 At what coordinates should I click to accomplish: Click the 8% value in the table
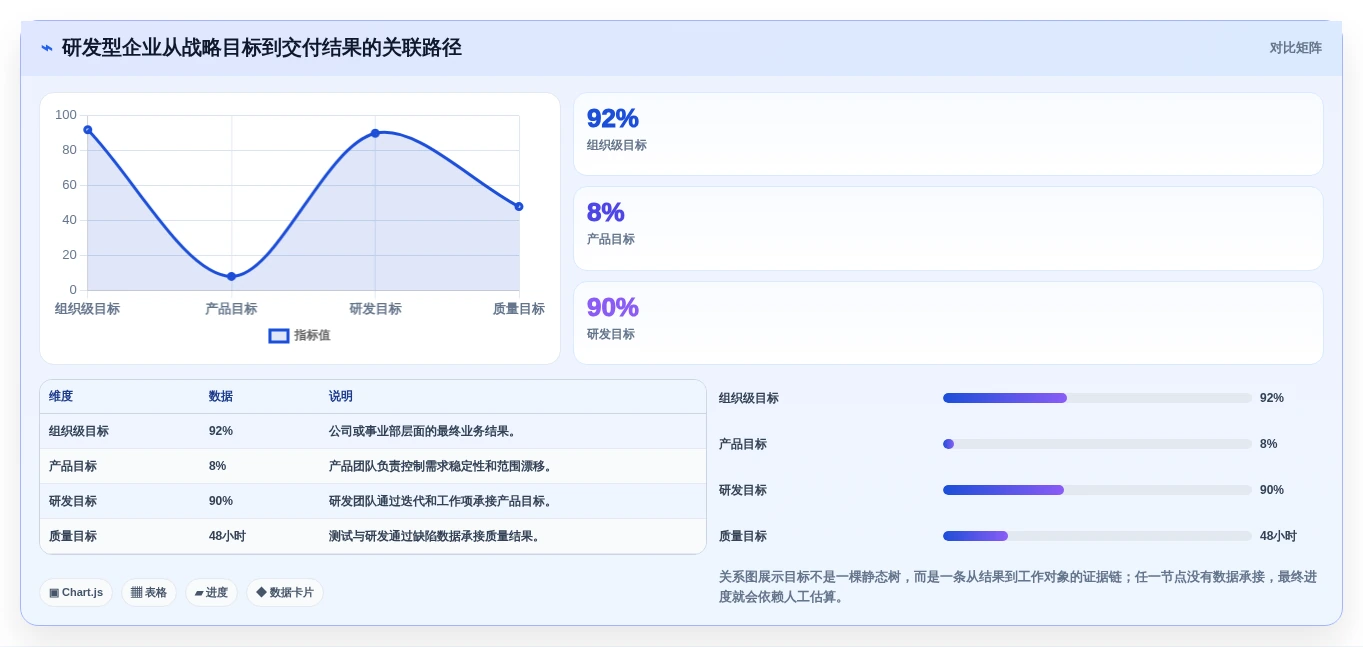(218, 466)
